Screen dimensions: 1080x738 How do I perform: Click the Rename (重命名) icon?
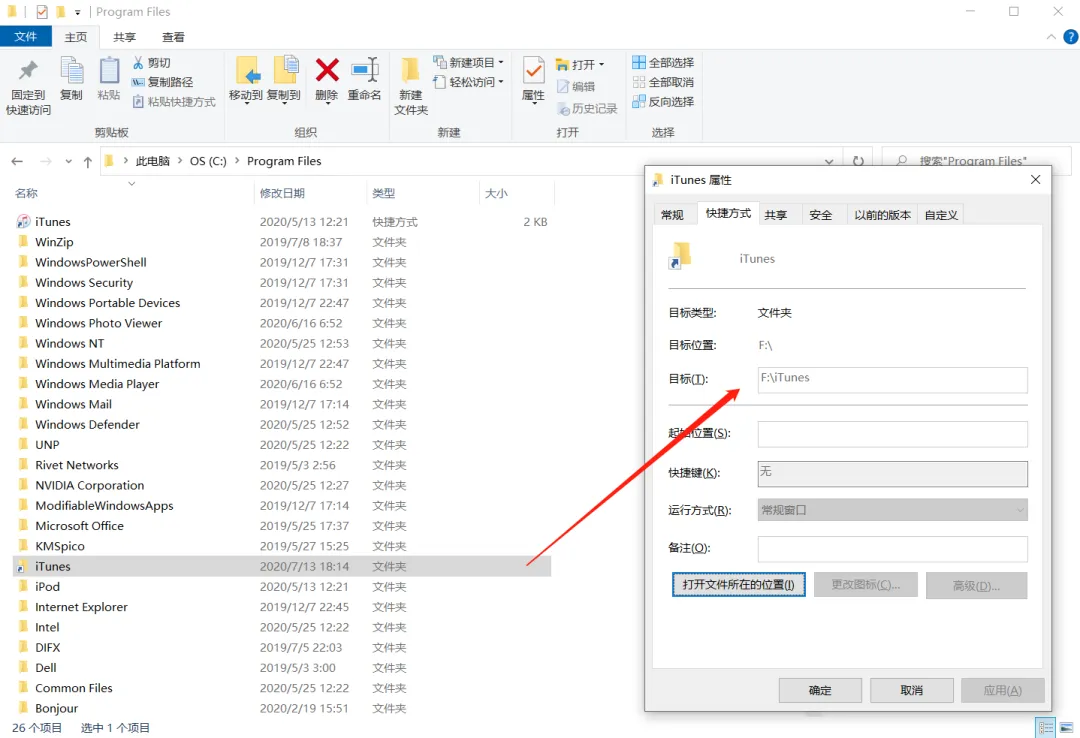(x=364, y=70)
